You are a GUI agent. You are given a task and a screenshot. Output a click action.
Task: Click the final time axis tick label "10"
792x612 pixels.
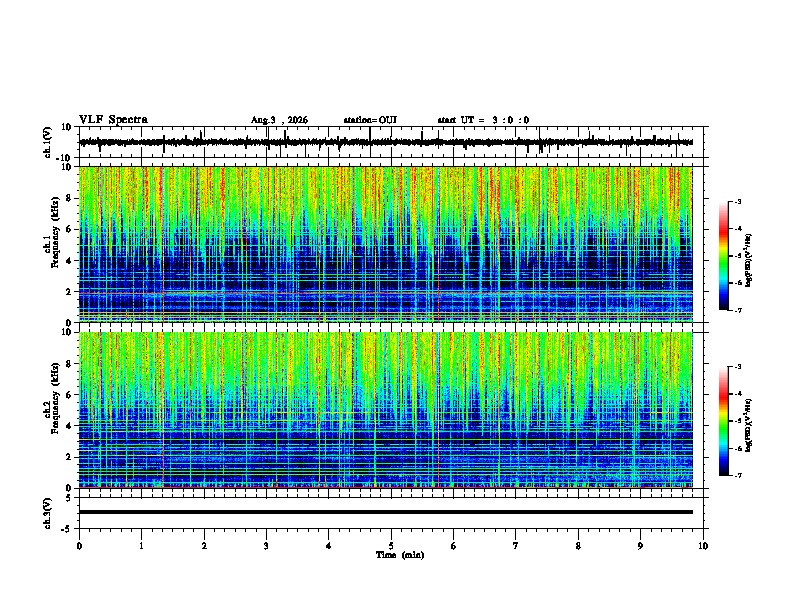(703, 546)
